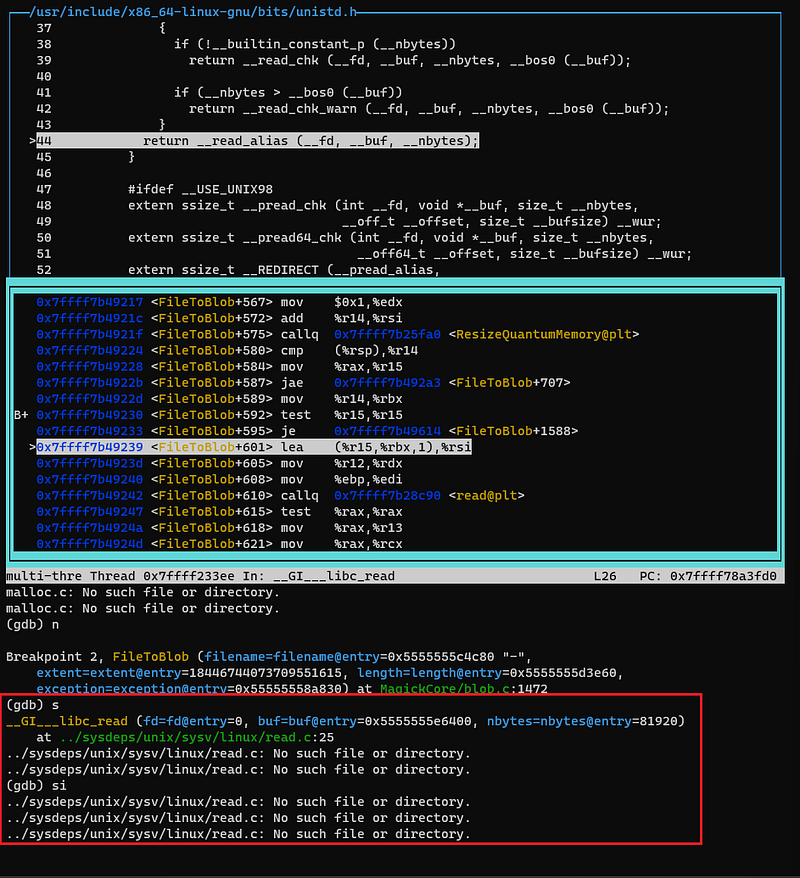Click highlighted line 44 returning __read_alias
Screen dimensions: 800x878
258,141
